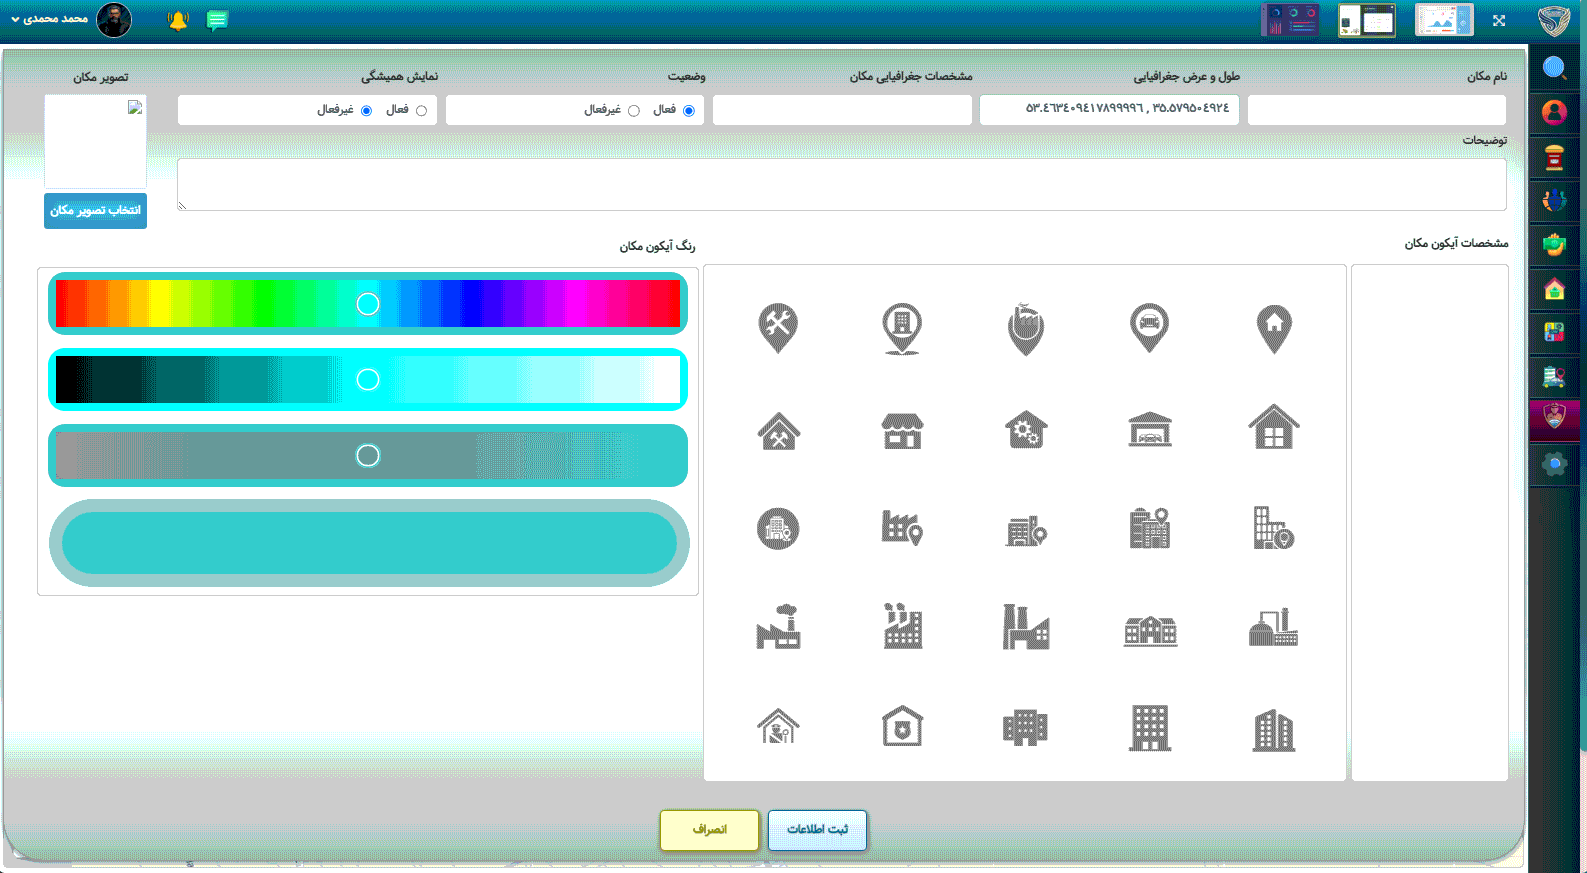Set نمایش همیشگی to فعال
The height and width of the screenshot is (873, 1587).
421,111
